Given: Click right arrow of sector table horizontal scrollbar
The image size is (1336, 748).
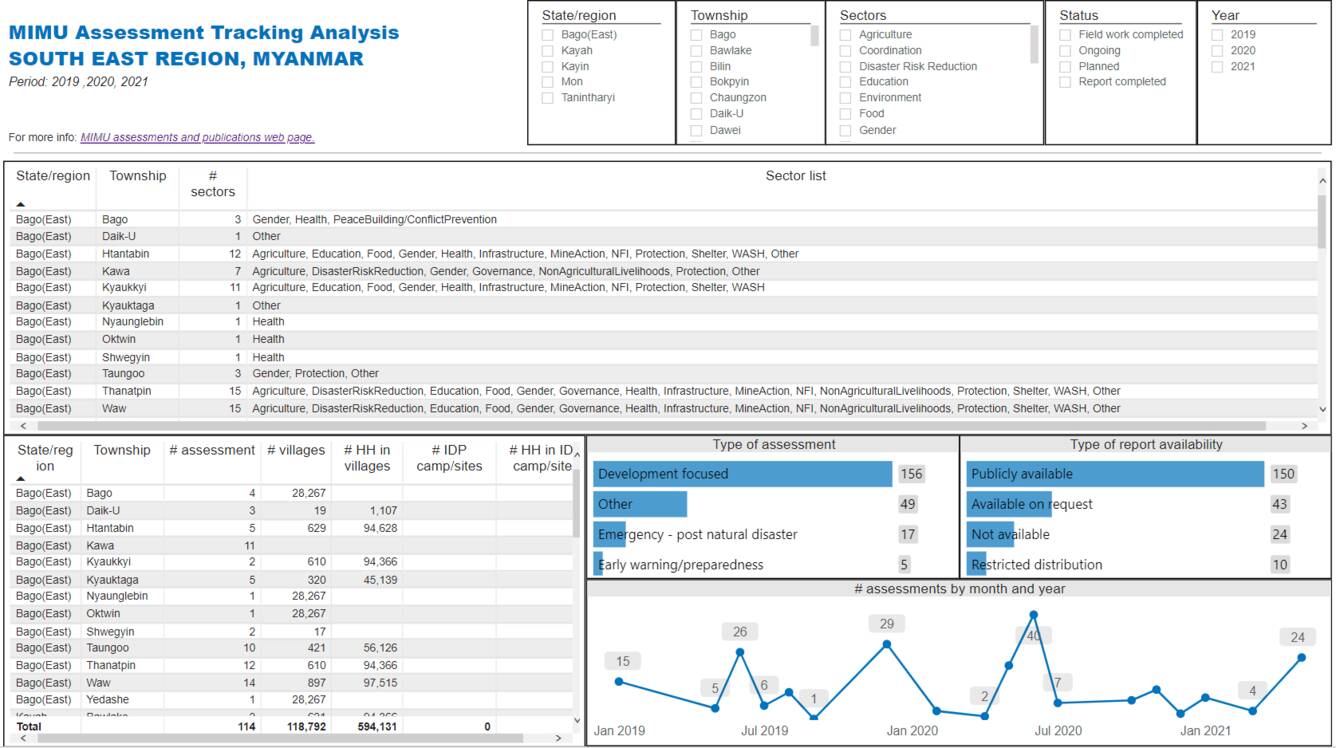Looking at the screenshot, I should click(1304, 426).
